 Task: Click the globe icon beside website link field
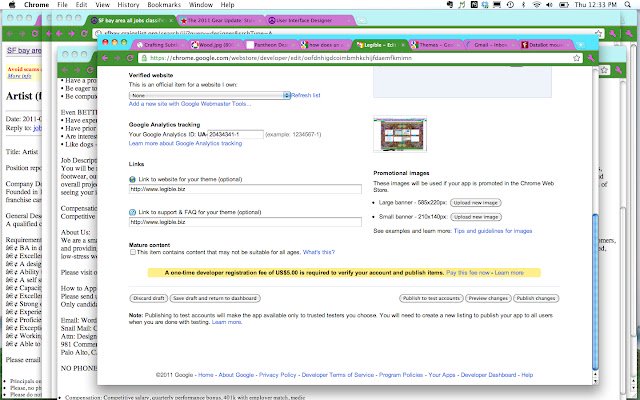(132, 179)
